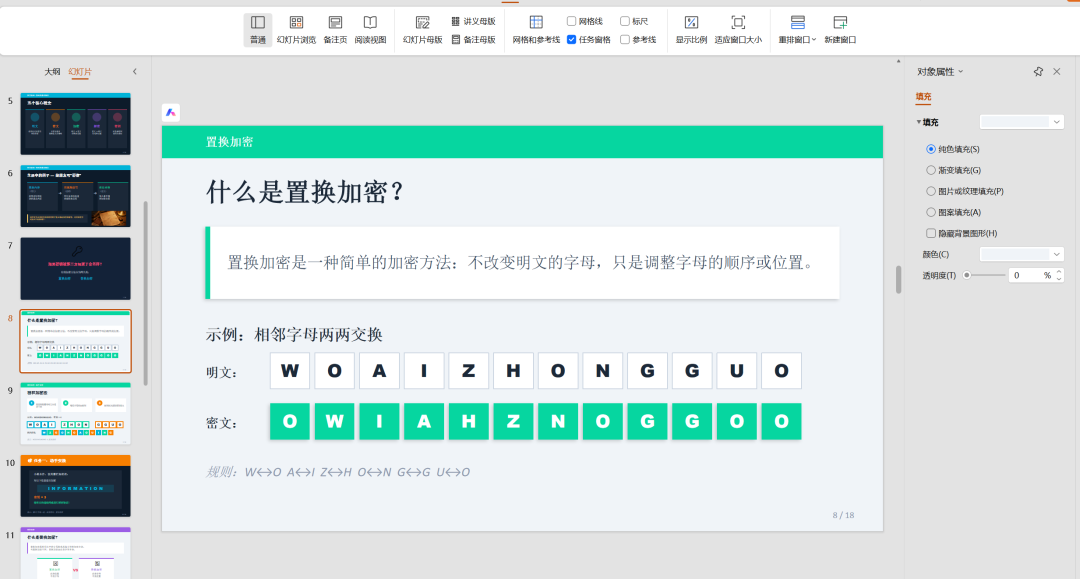Image resolution: width=1080 pixels, height=579 pixels.
Task: Select Pattern fill (图案填充) radio
Action: pyautogui.click(x=931, y=212)
